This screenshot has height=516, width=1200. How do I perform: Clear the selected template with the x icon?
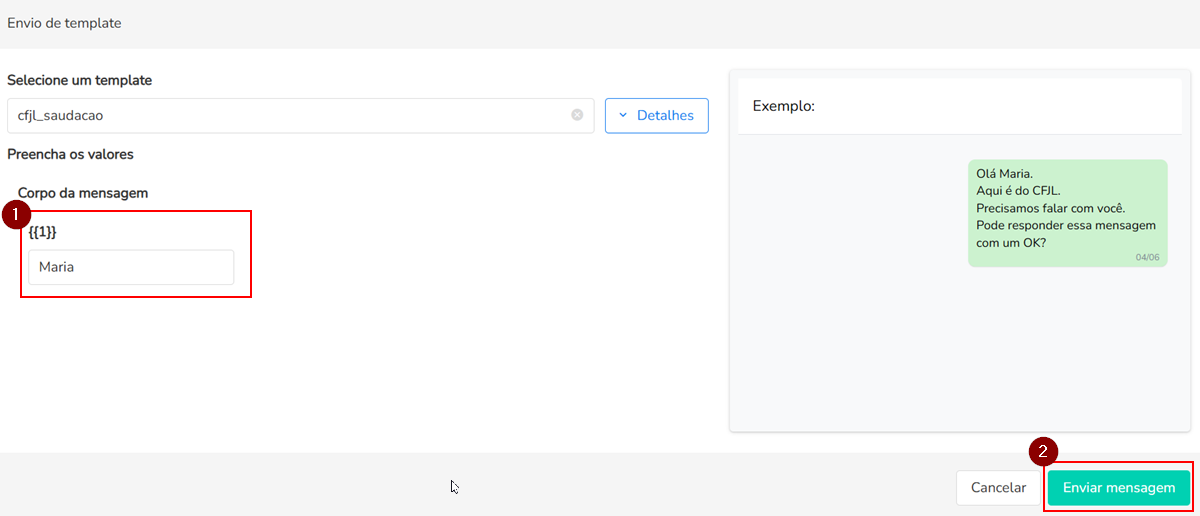pyautogui.click(x=577, y=115)
